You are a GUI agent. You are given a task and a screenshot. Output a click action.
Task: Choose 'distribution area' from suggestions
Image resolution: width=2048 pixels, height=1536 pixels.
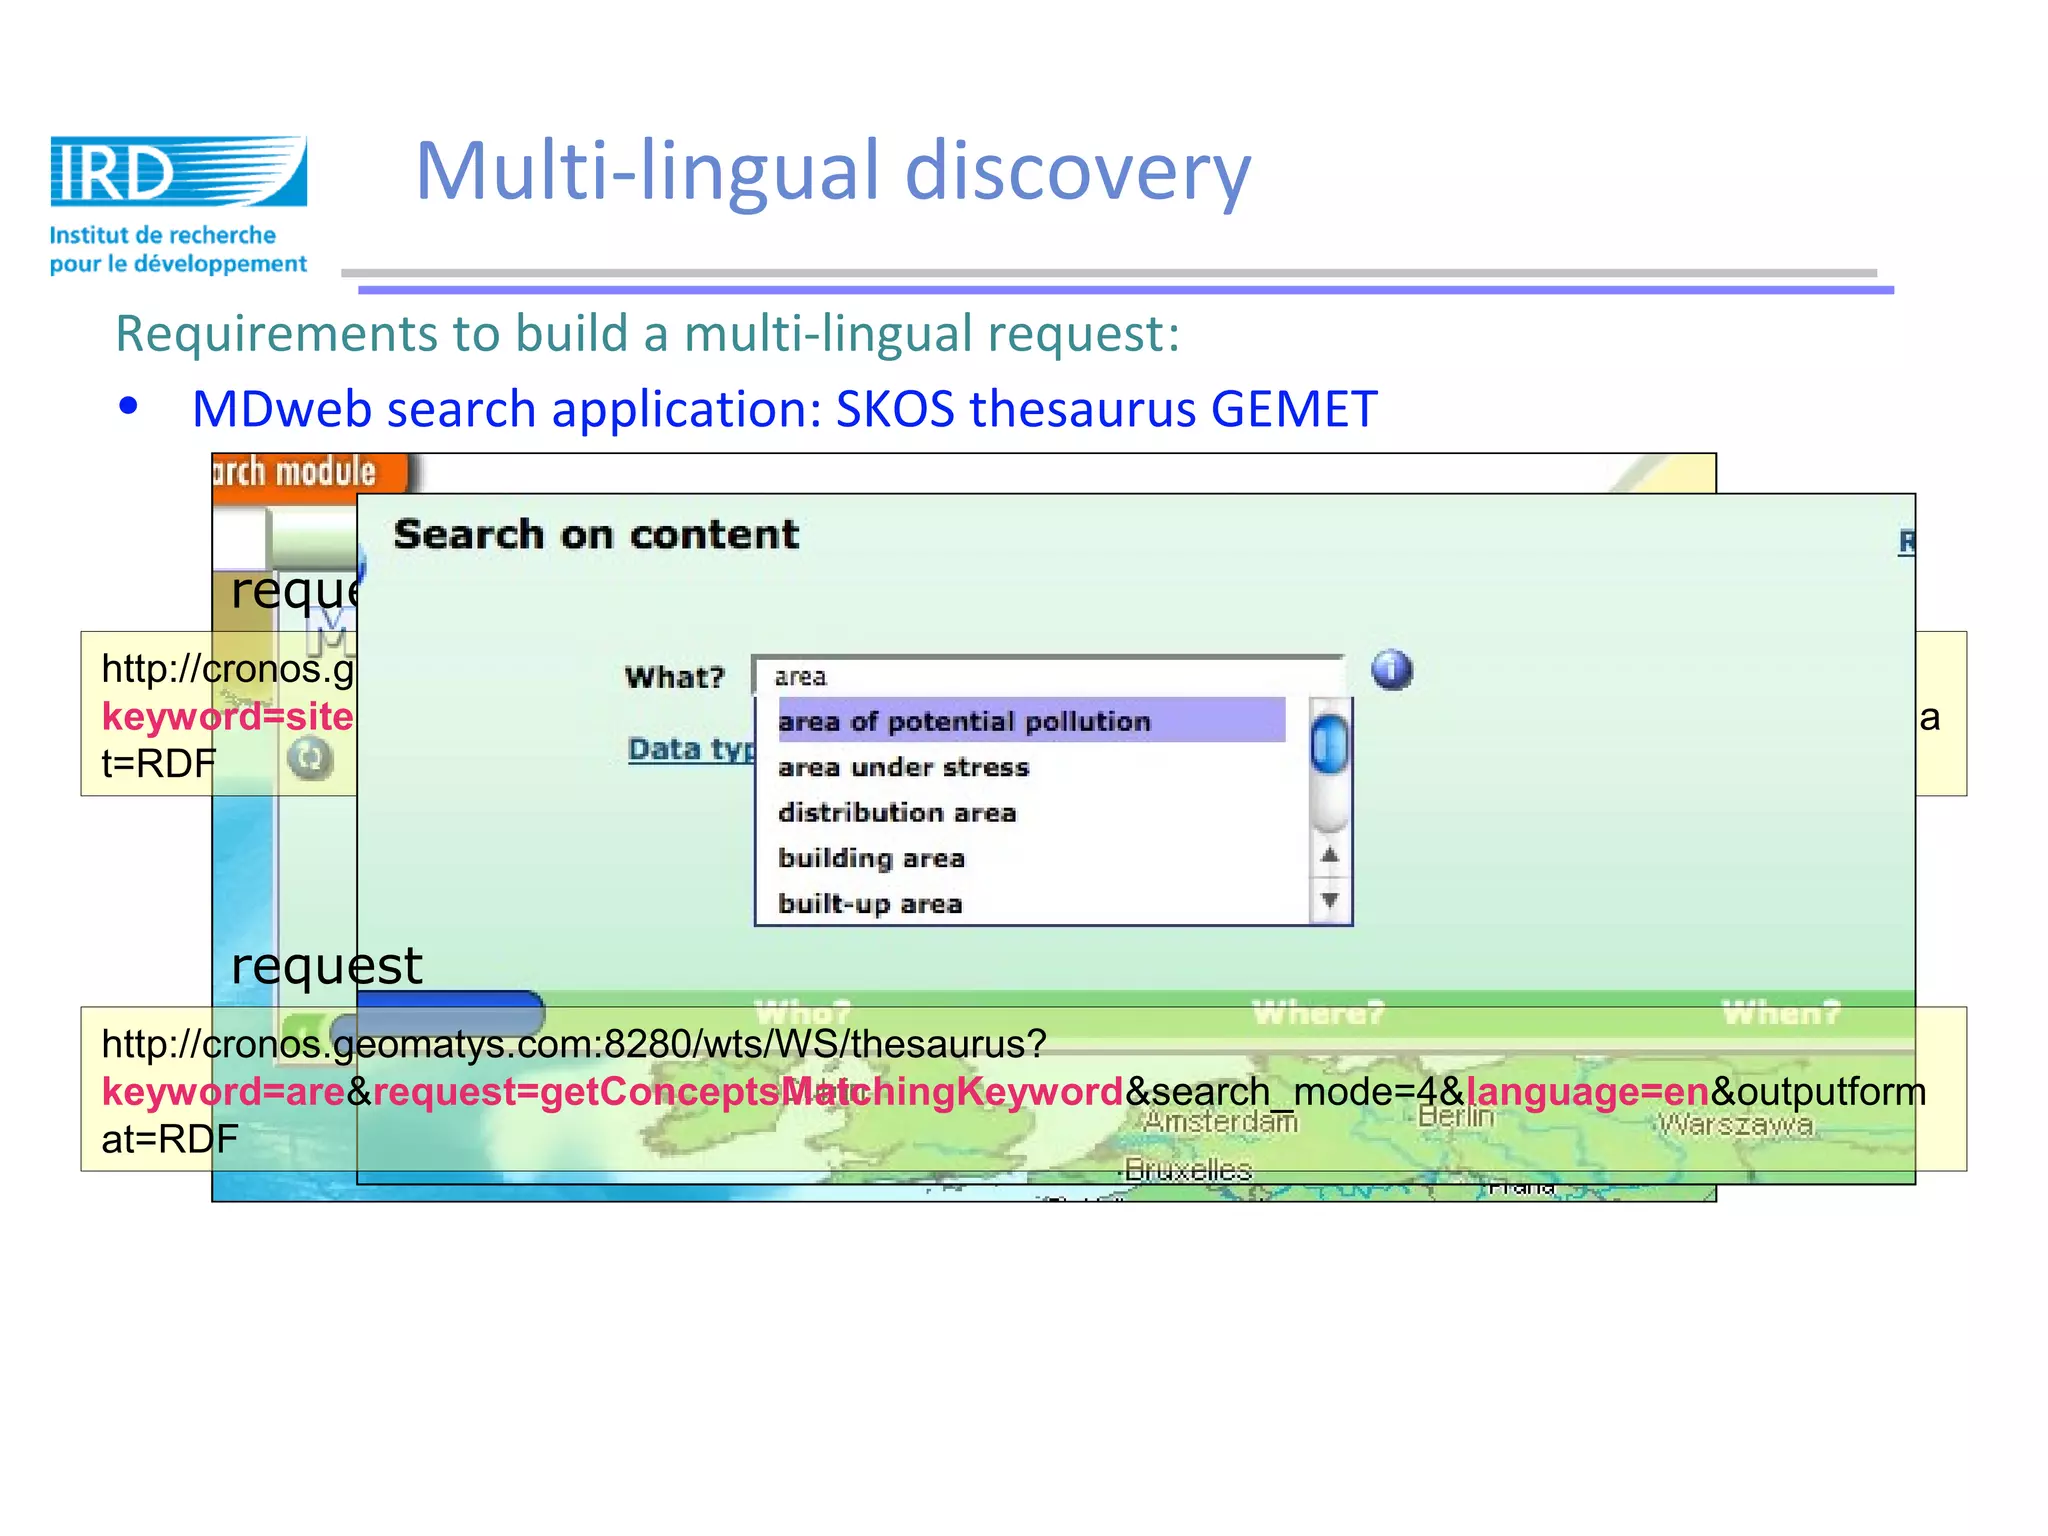pyautogui.click(x=897, y=813)
